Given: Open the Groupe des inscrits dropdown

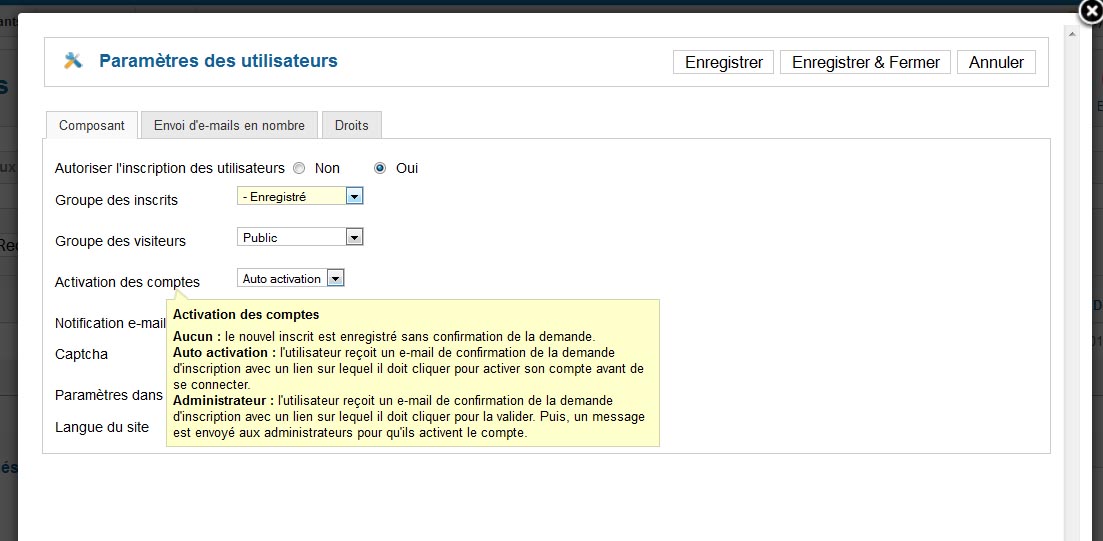Looking at the screenshot, I should click(300, 196).
